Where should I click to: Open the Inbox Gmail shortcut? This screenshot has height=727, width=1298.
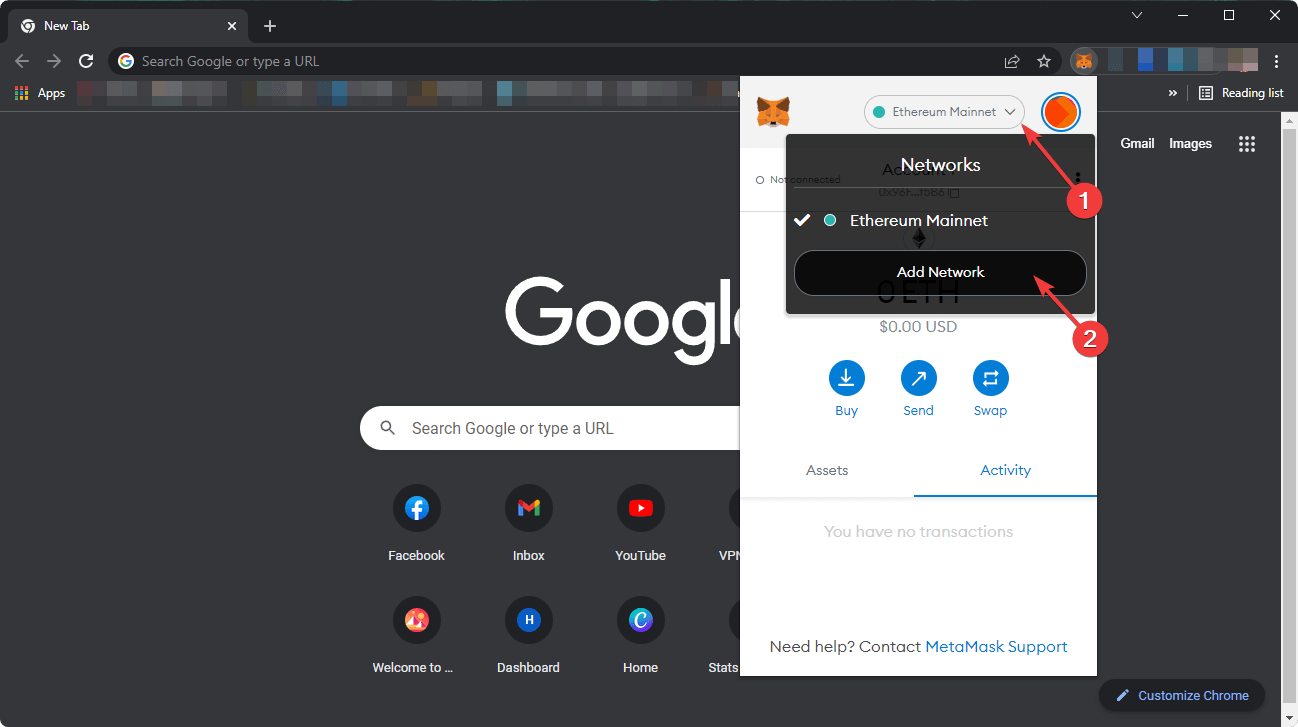(529, 525)
